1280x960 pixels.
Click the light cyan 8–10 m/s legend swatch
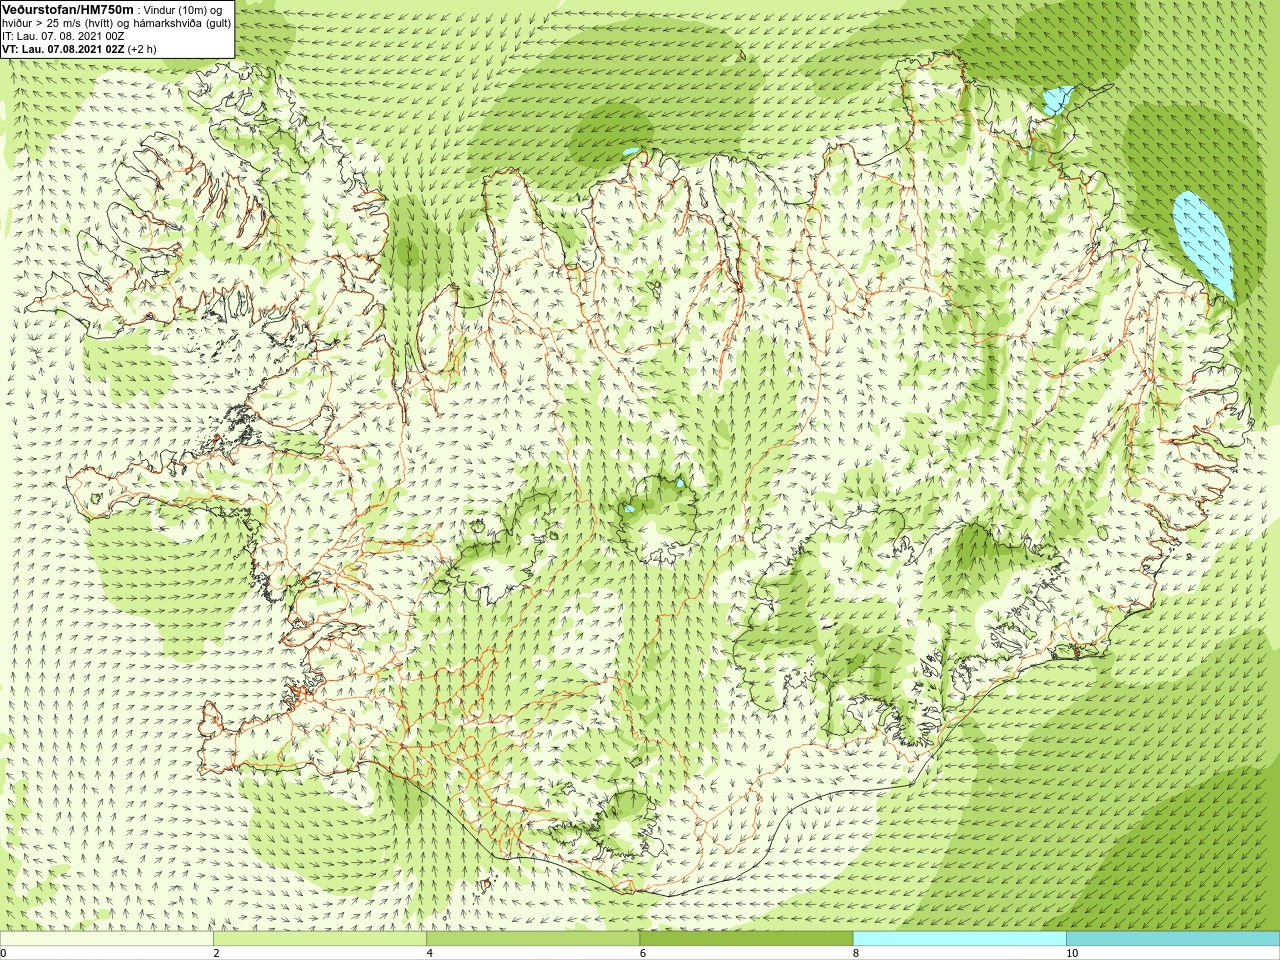959,939
